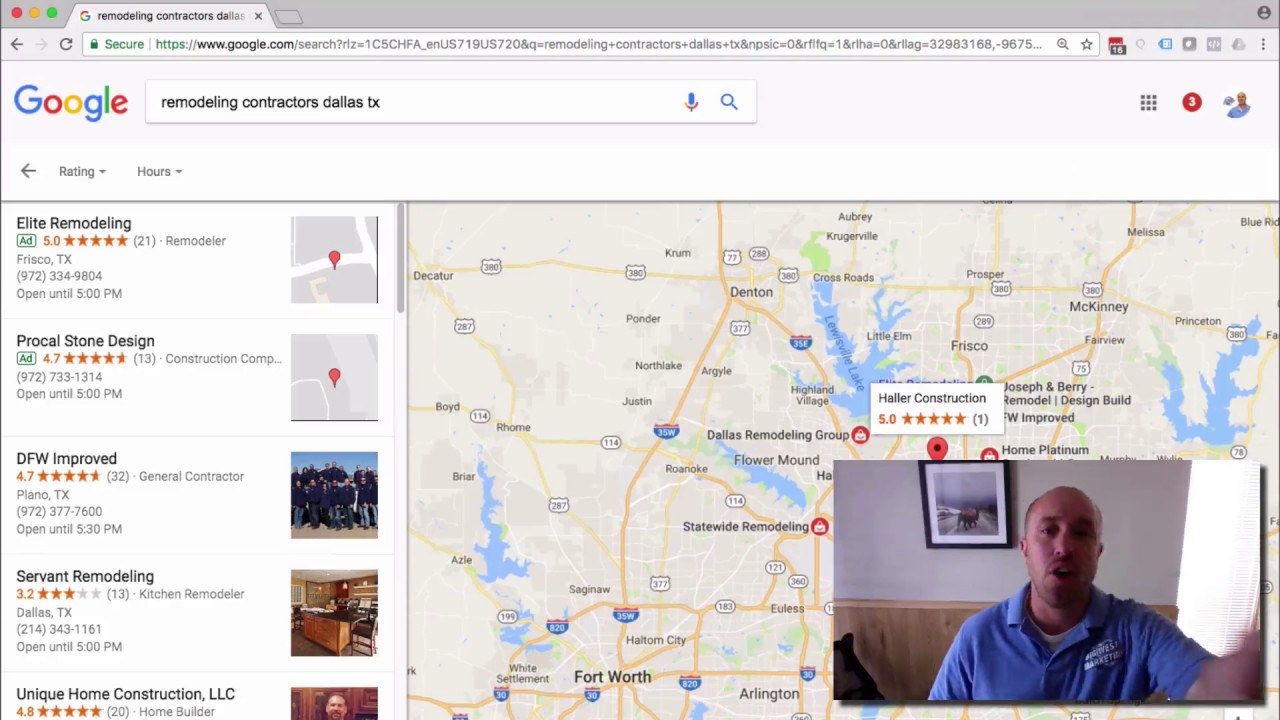The width and height of the screenshot is (1280, 720).
Task: Click Servant Remodeling kitchen photo
Action: click(334, 613)
